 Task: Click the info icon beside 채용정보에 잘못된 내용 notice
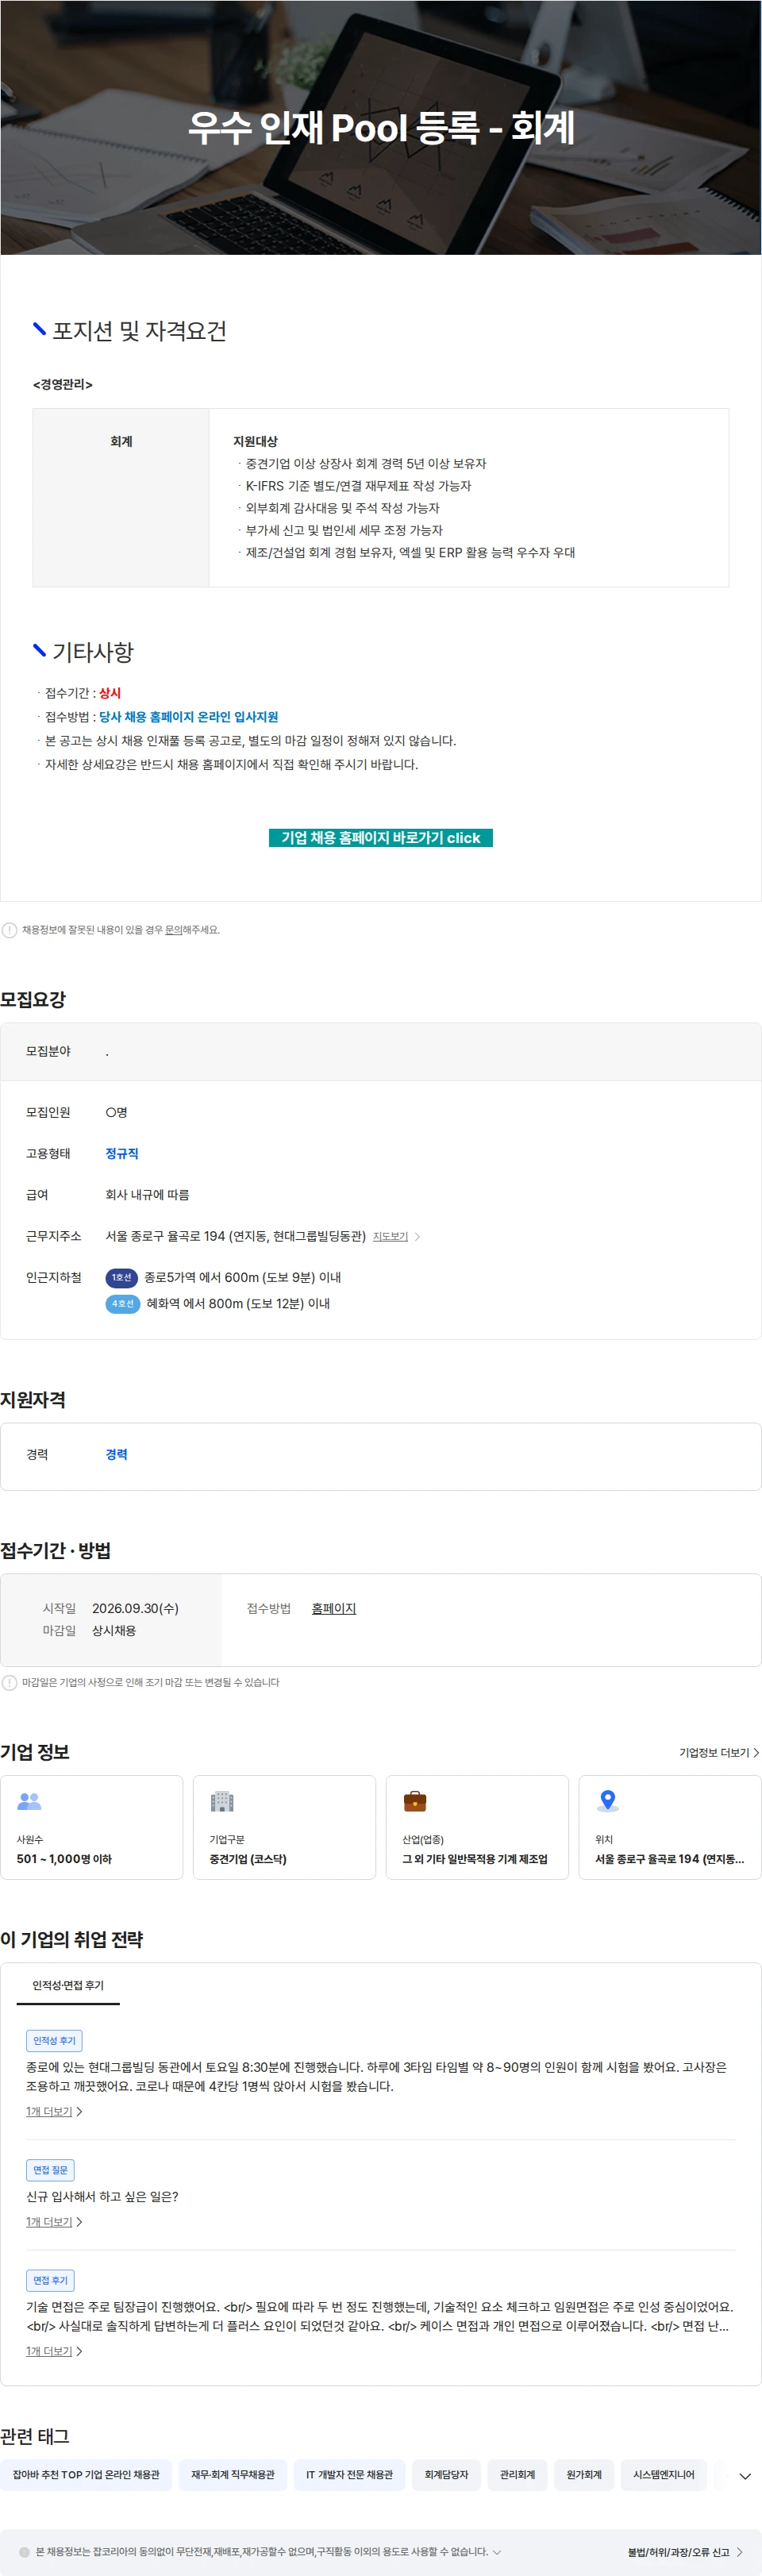(9, 930)
